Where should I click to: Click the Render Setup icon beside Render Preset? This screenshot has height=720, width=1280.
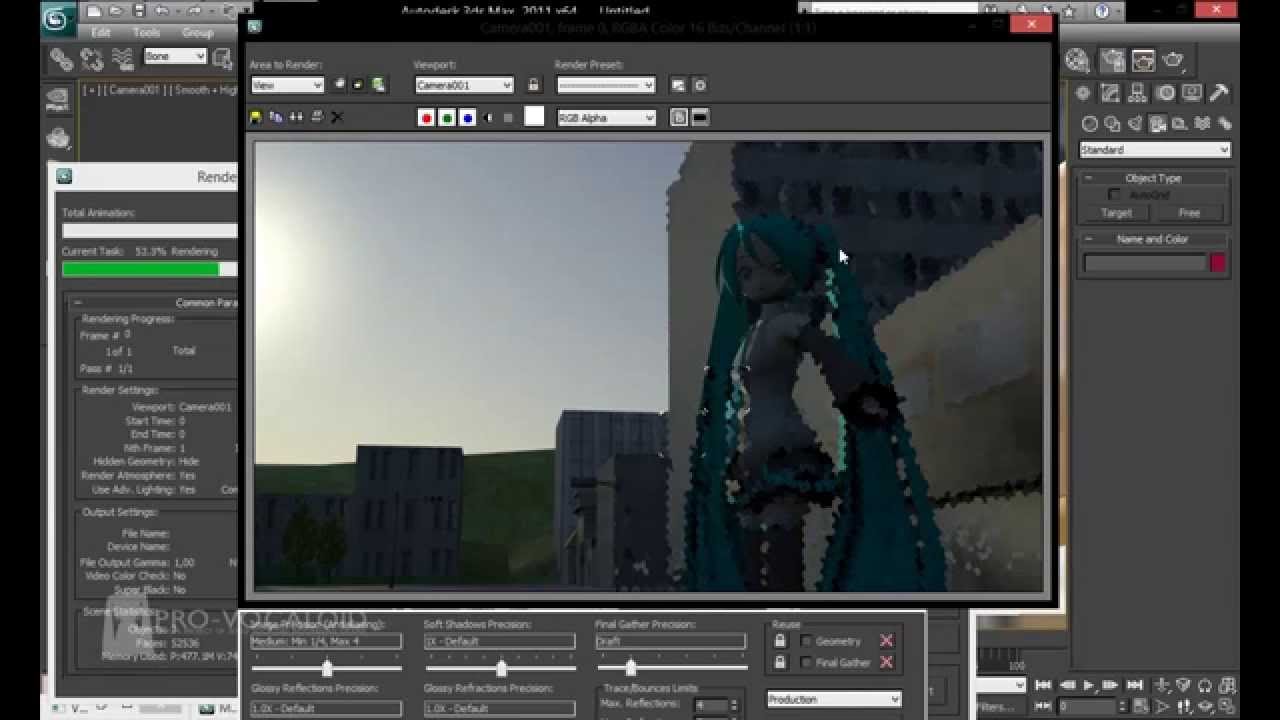[x=678, y=86]
